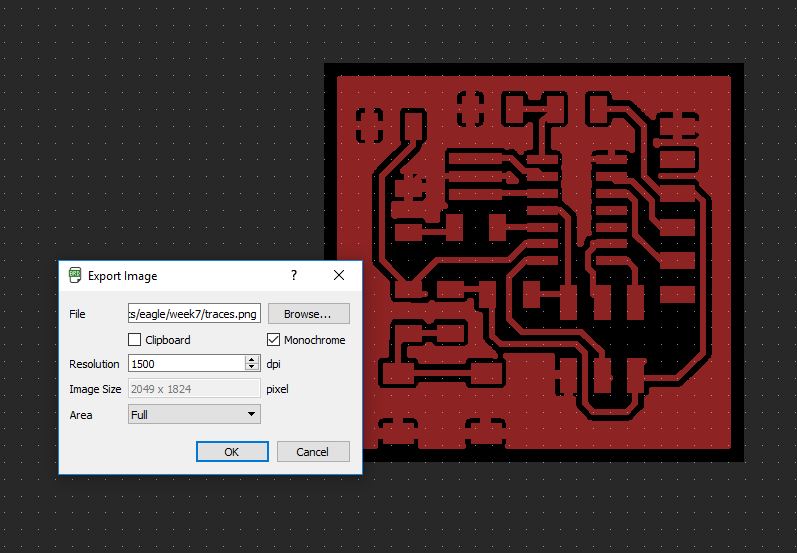Click the question mark help button
The height and width of the screenshot is (553, 797).
[294, 275]
